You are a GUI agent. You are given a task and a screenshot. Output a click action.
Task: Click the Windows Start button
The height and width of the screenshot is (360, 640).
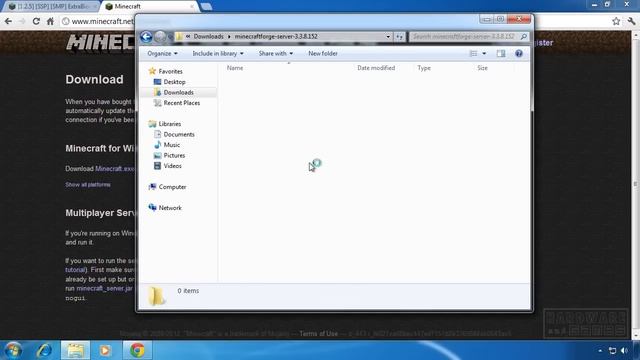13,350
